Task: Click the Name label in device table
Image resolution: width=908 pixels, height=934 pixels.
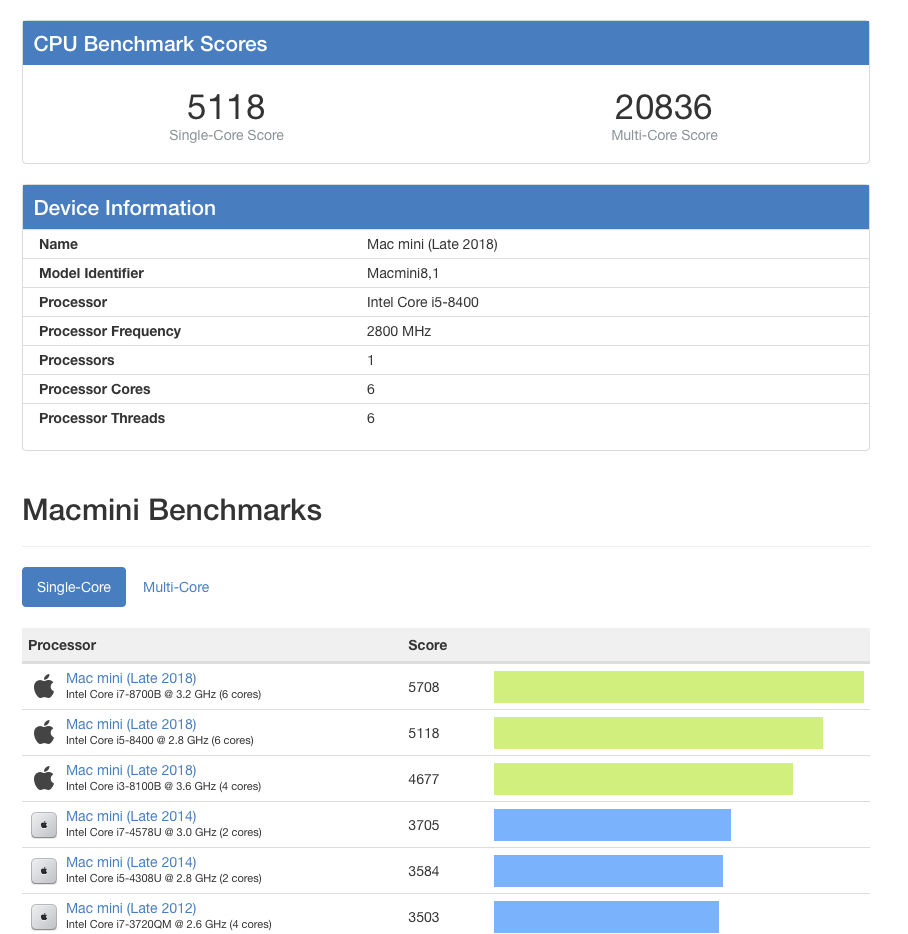Action: 58,244
